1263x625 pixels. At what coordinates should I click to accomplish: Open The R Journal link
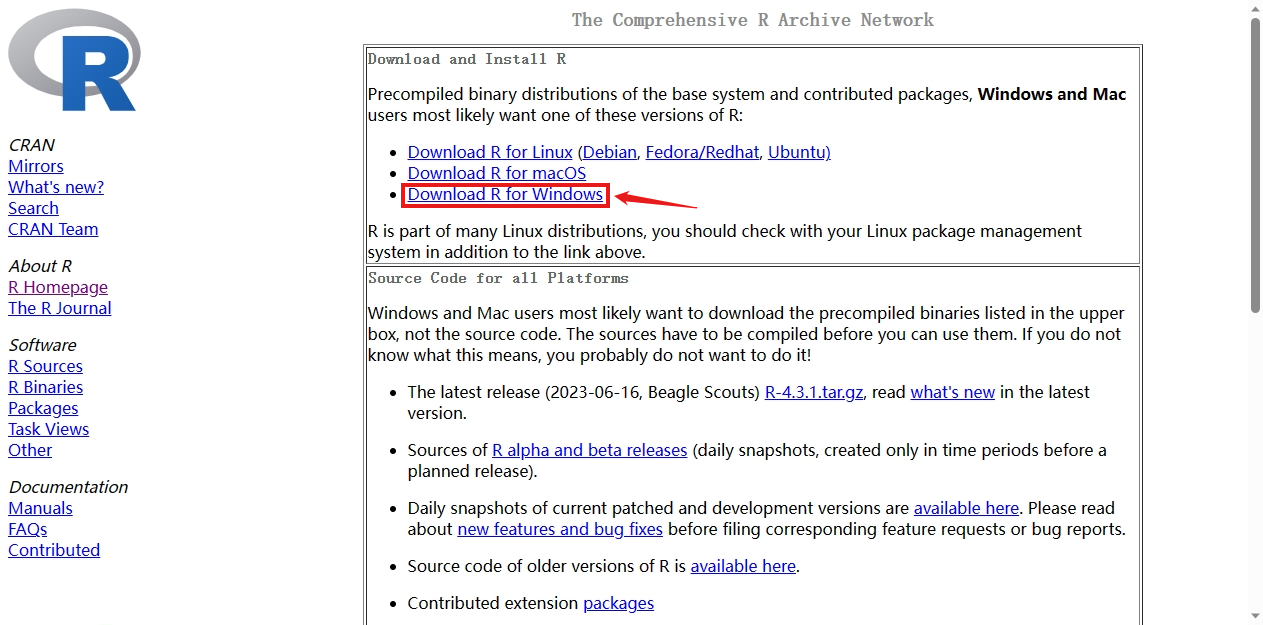59,308
